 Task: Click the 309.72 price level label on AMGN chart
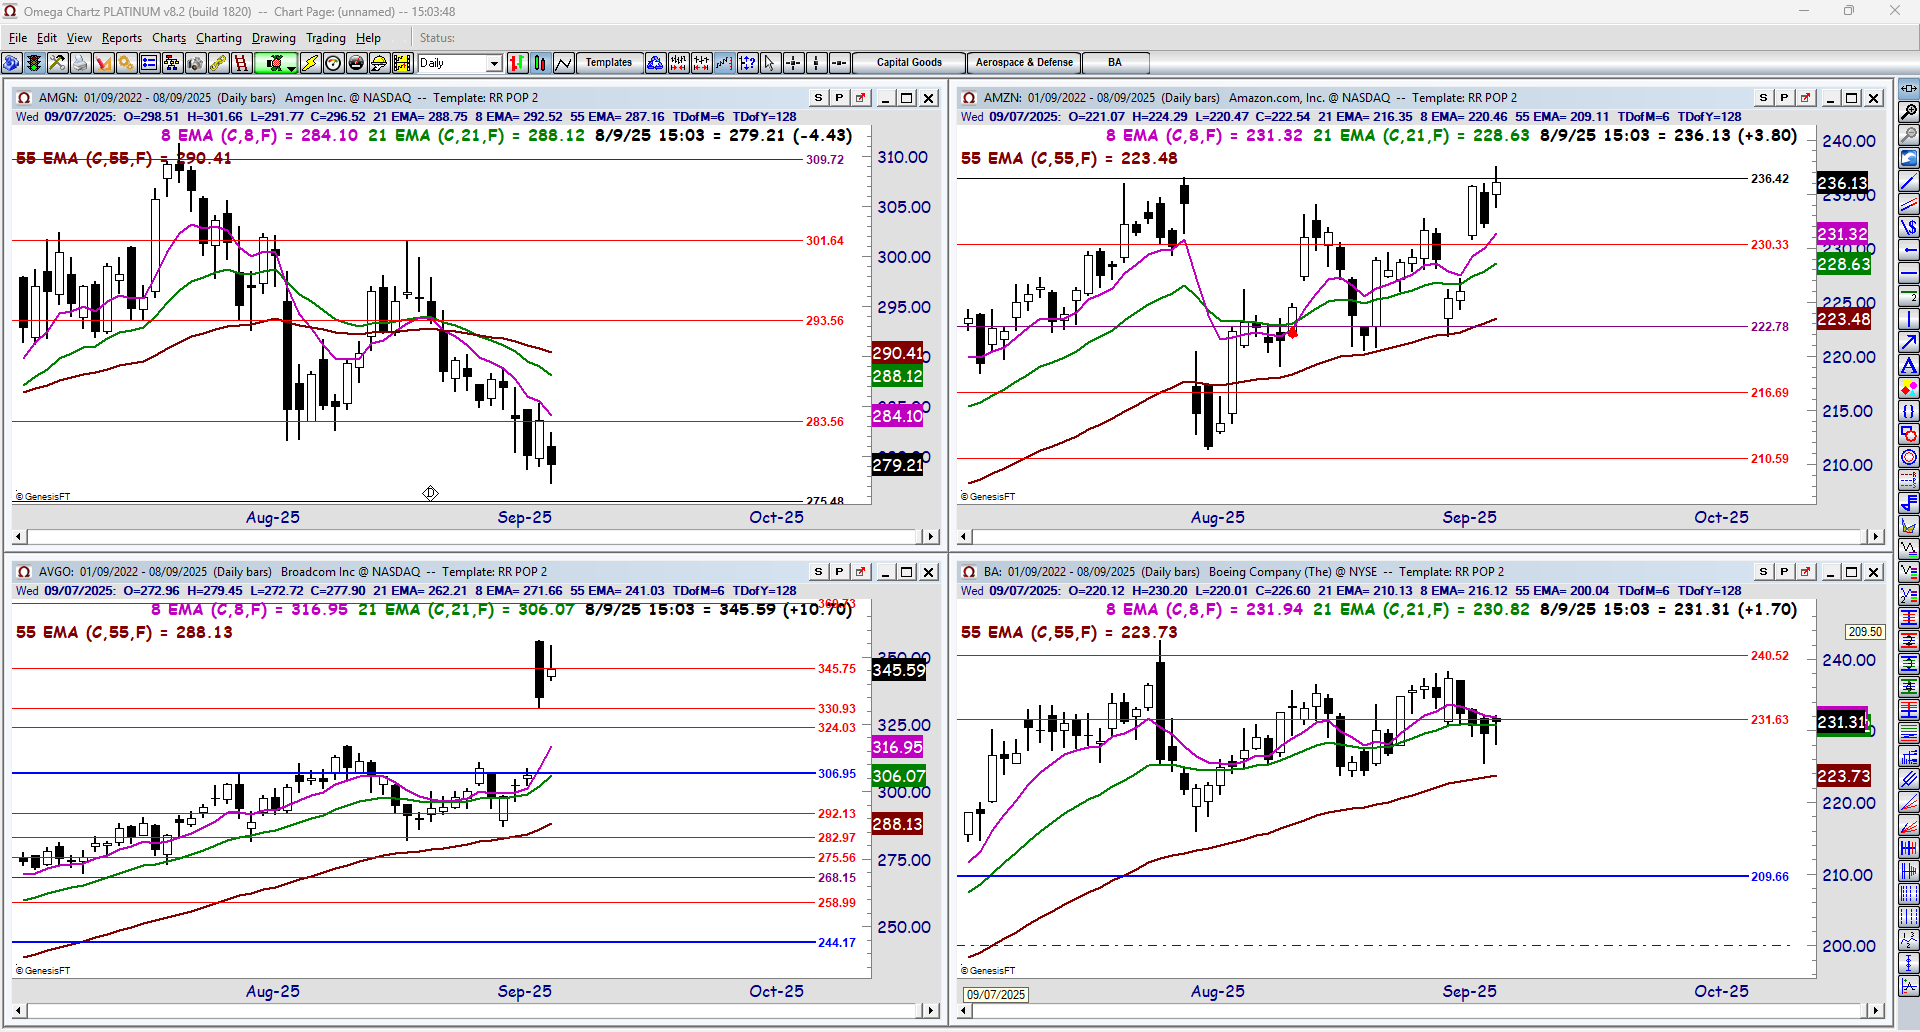825,160
